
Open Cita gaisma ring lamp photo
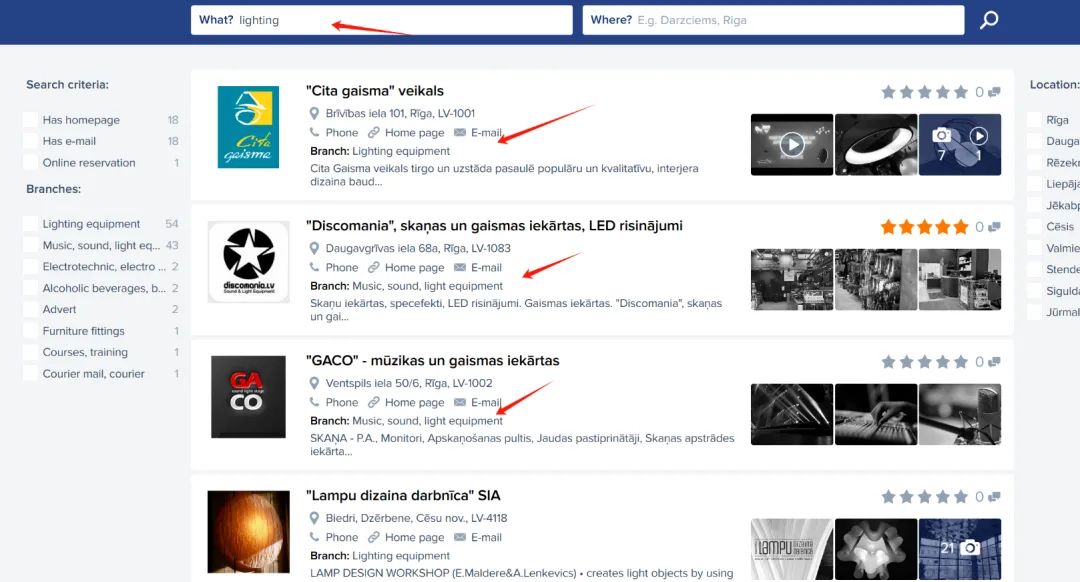pyautogui.click(x=875, y=145)
